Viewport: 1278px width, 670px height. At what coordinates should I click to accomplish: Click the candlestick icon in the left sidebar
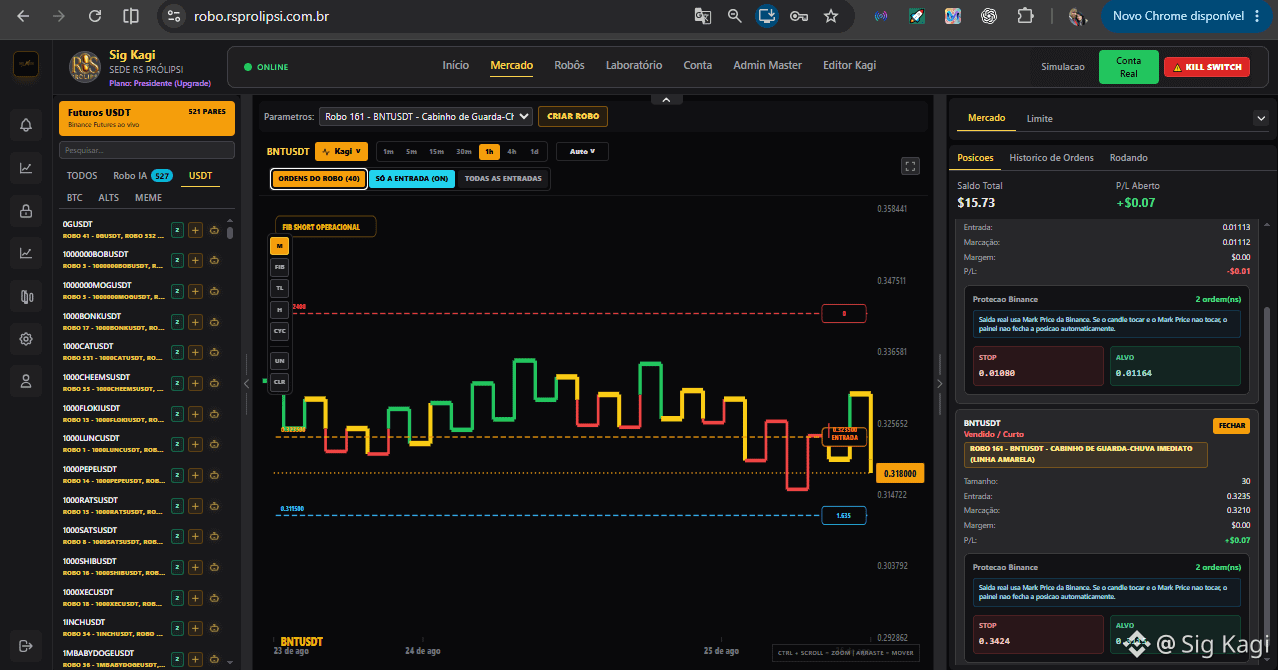click(x=26, y=296)
